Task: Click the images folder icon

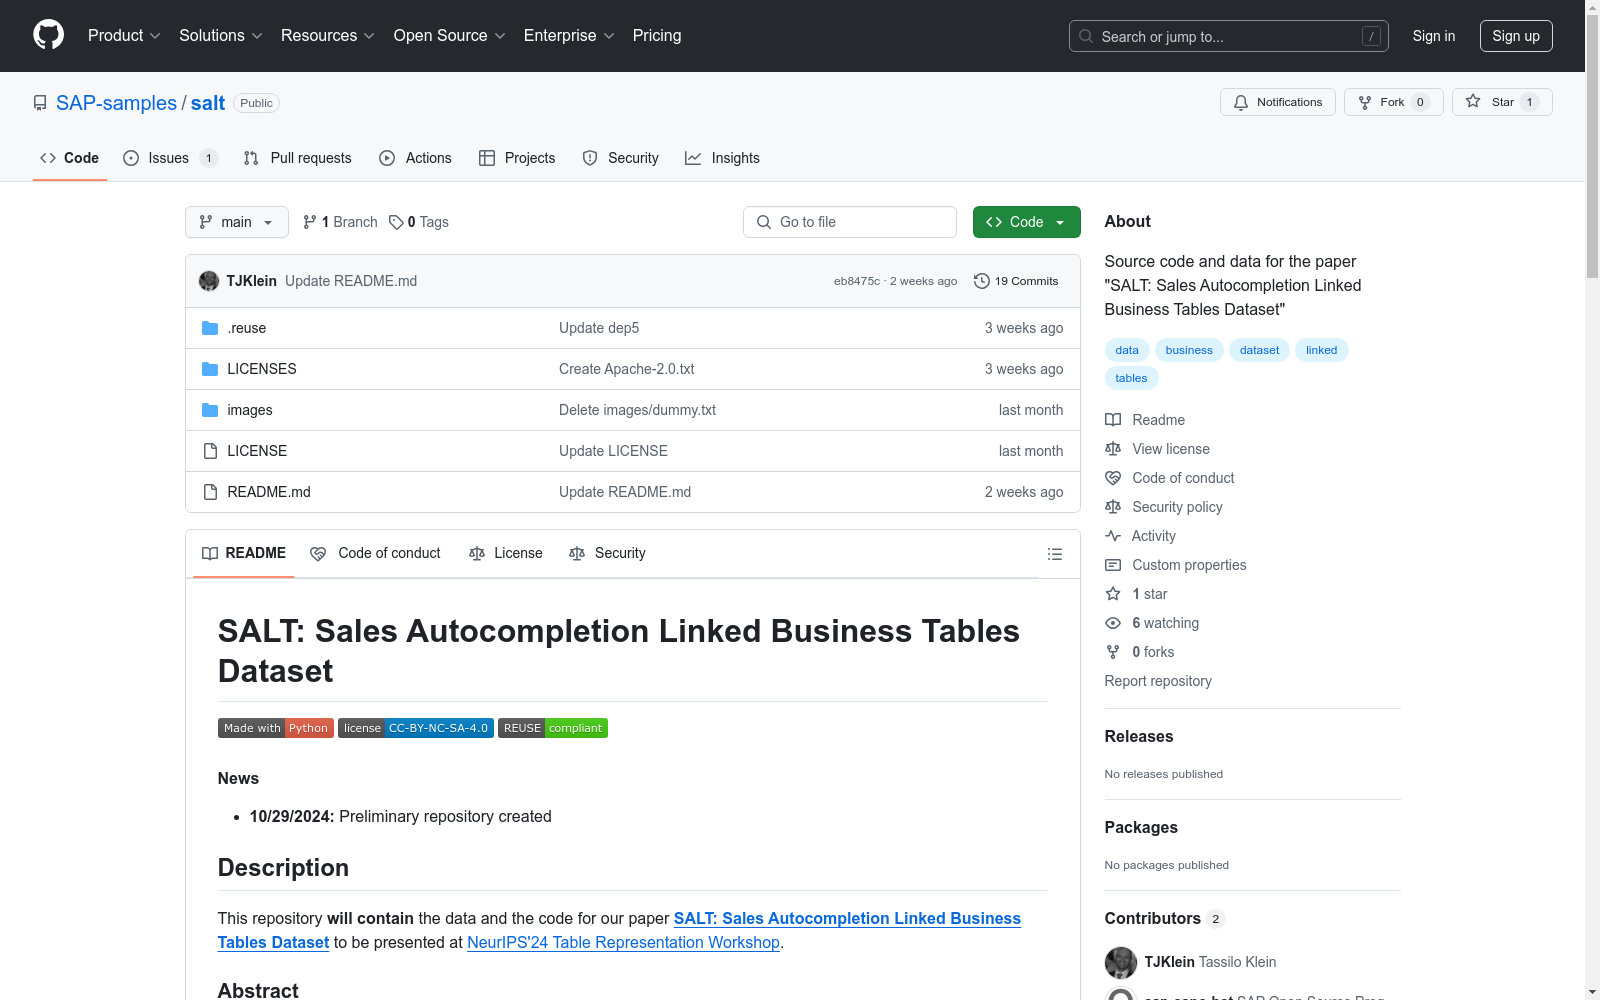Action: coord(210,410)
